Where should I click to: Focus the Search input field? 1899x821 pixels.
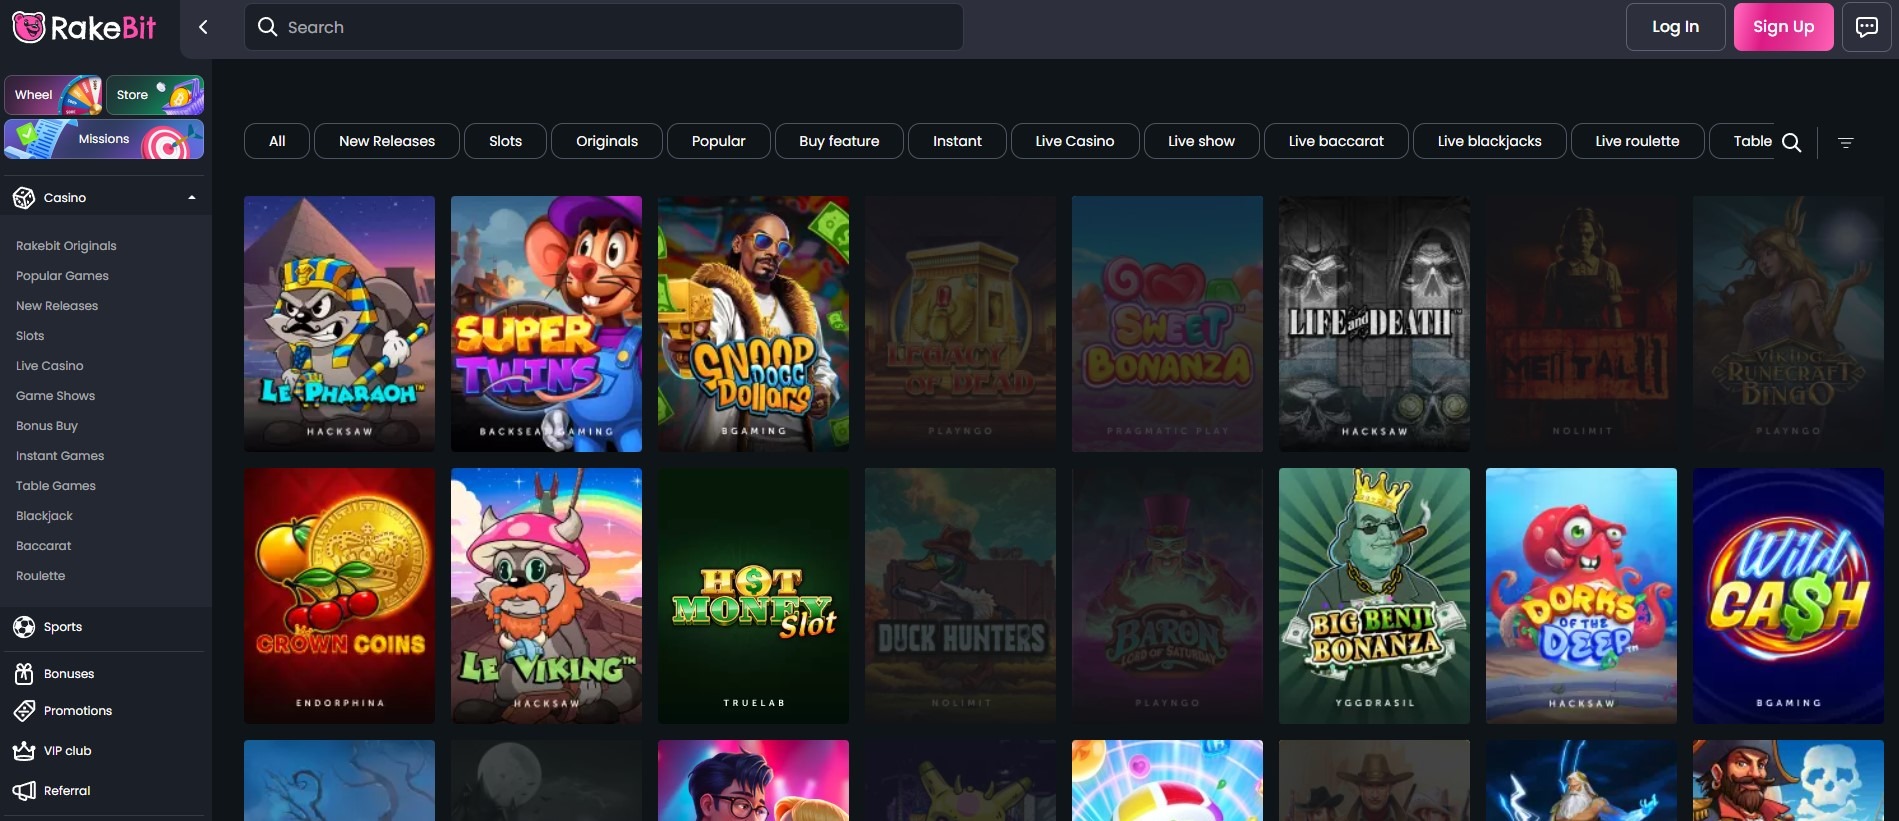click(604, 27)
